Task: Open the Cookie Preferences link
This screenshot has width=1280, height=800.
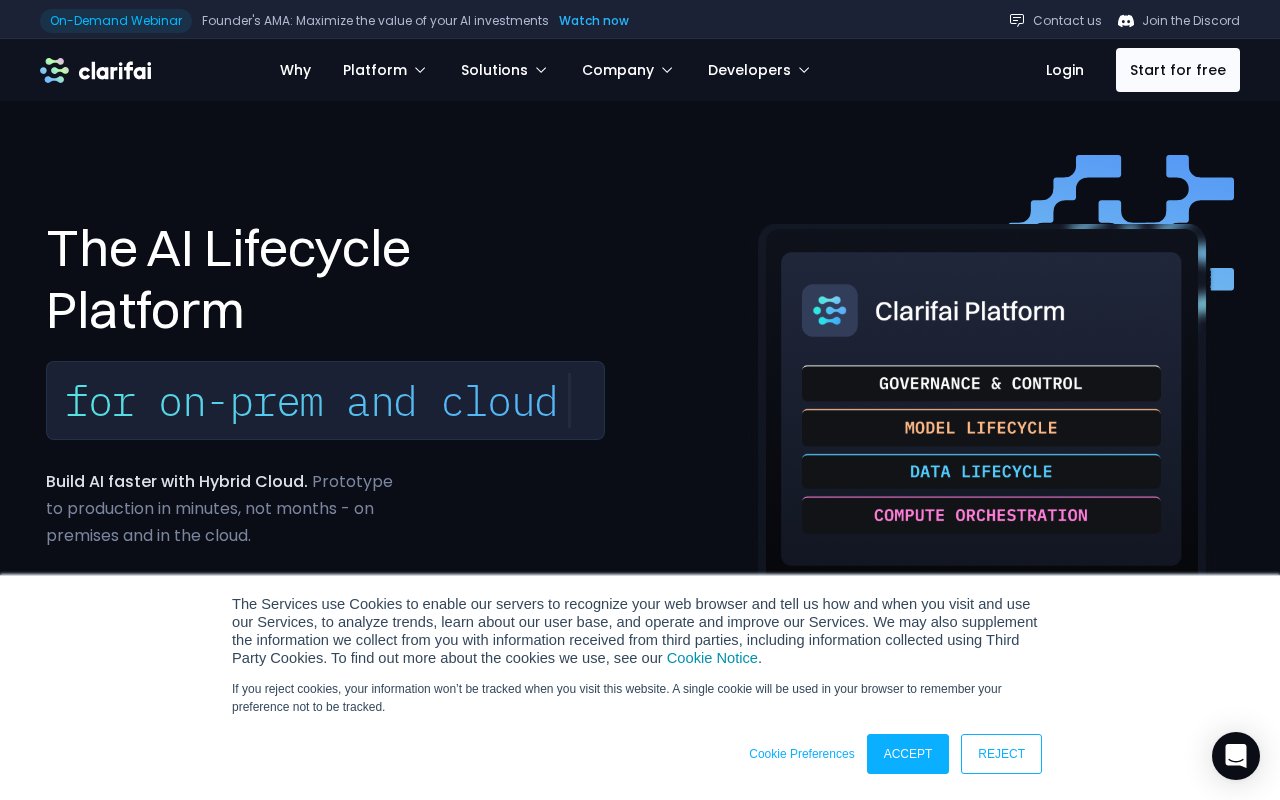Action: click(x=802, y=754)
